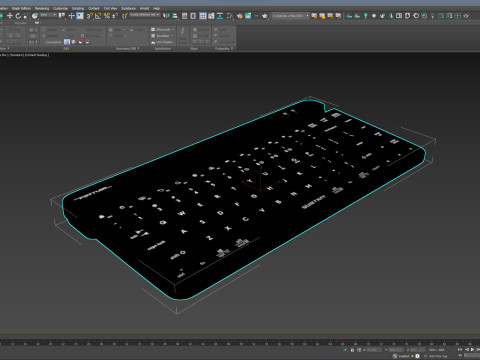Click the Mirror tool icon
480x360 pixels.
(166, 15)
